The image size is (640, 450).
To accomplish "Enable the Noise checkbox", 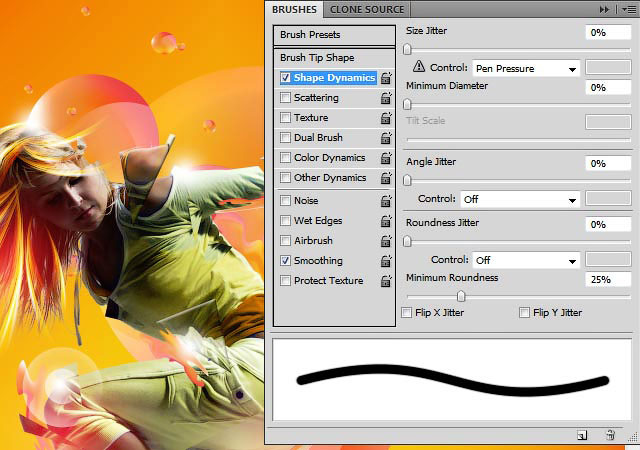I will point(285,200).
